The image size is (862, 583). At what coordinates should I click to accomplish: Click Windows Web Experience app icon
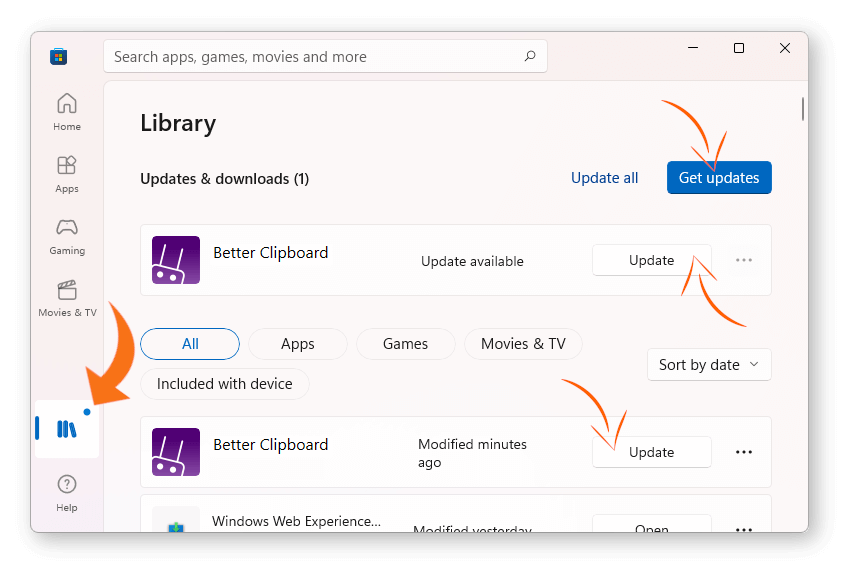[176, 520]
